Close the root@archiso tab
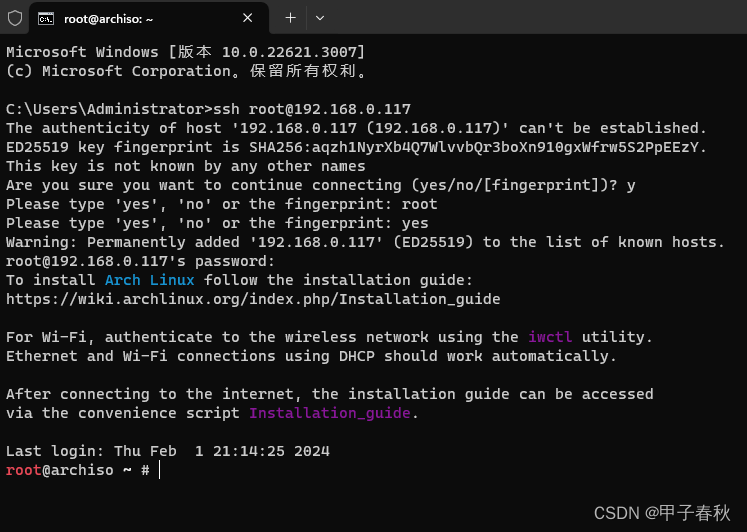The height and width of the screenshot is (532, 747). [x=248, y=18]
